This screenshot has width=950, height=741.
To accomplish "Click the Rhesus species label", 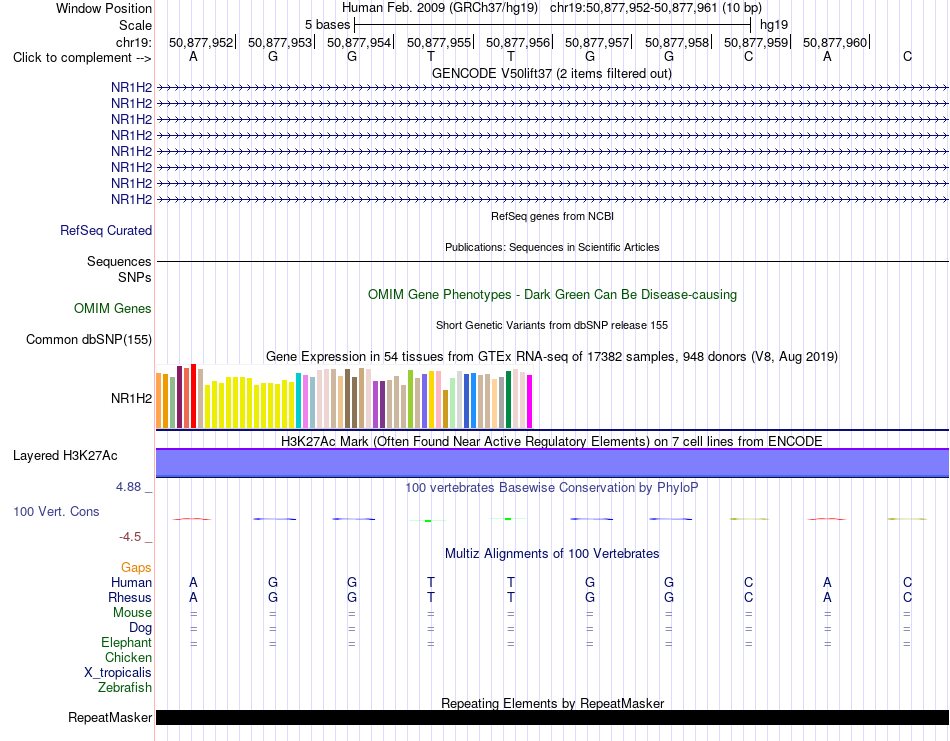I will pyautogui.click(x=130, y=597).
